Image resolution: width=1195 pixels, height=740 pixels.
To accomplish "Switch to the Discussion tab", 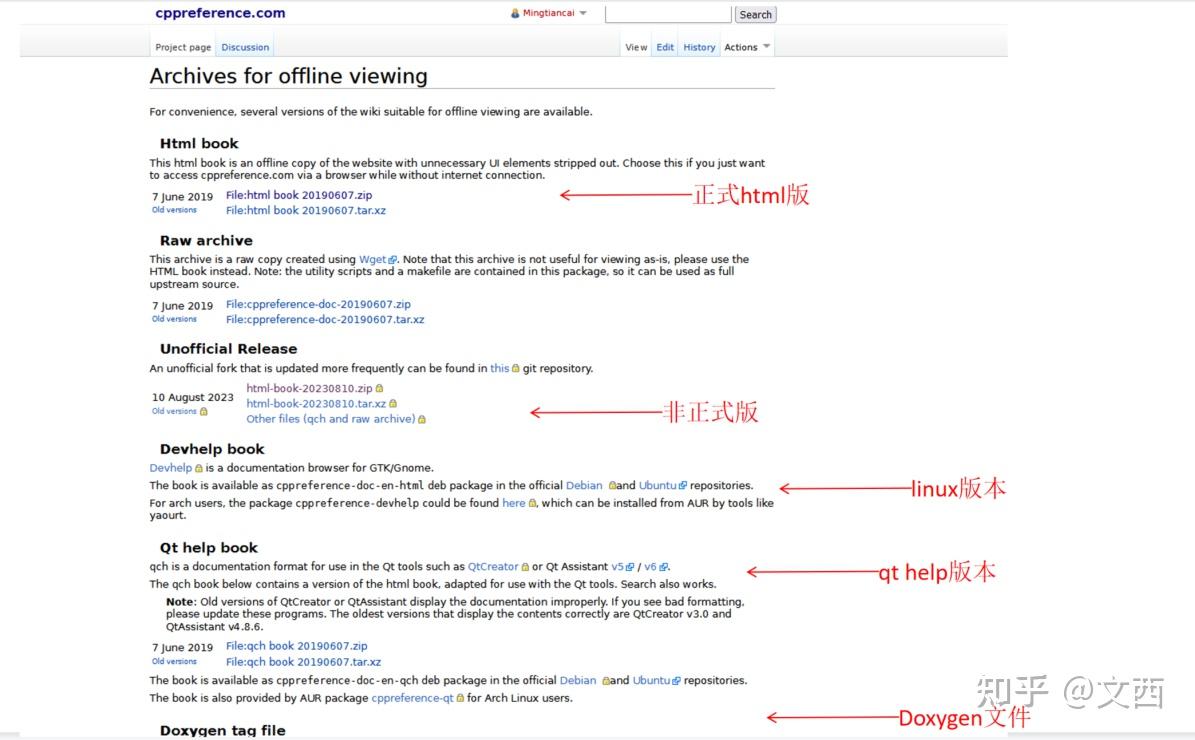I will (244, 46).
